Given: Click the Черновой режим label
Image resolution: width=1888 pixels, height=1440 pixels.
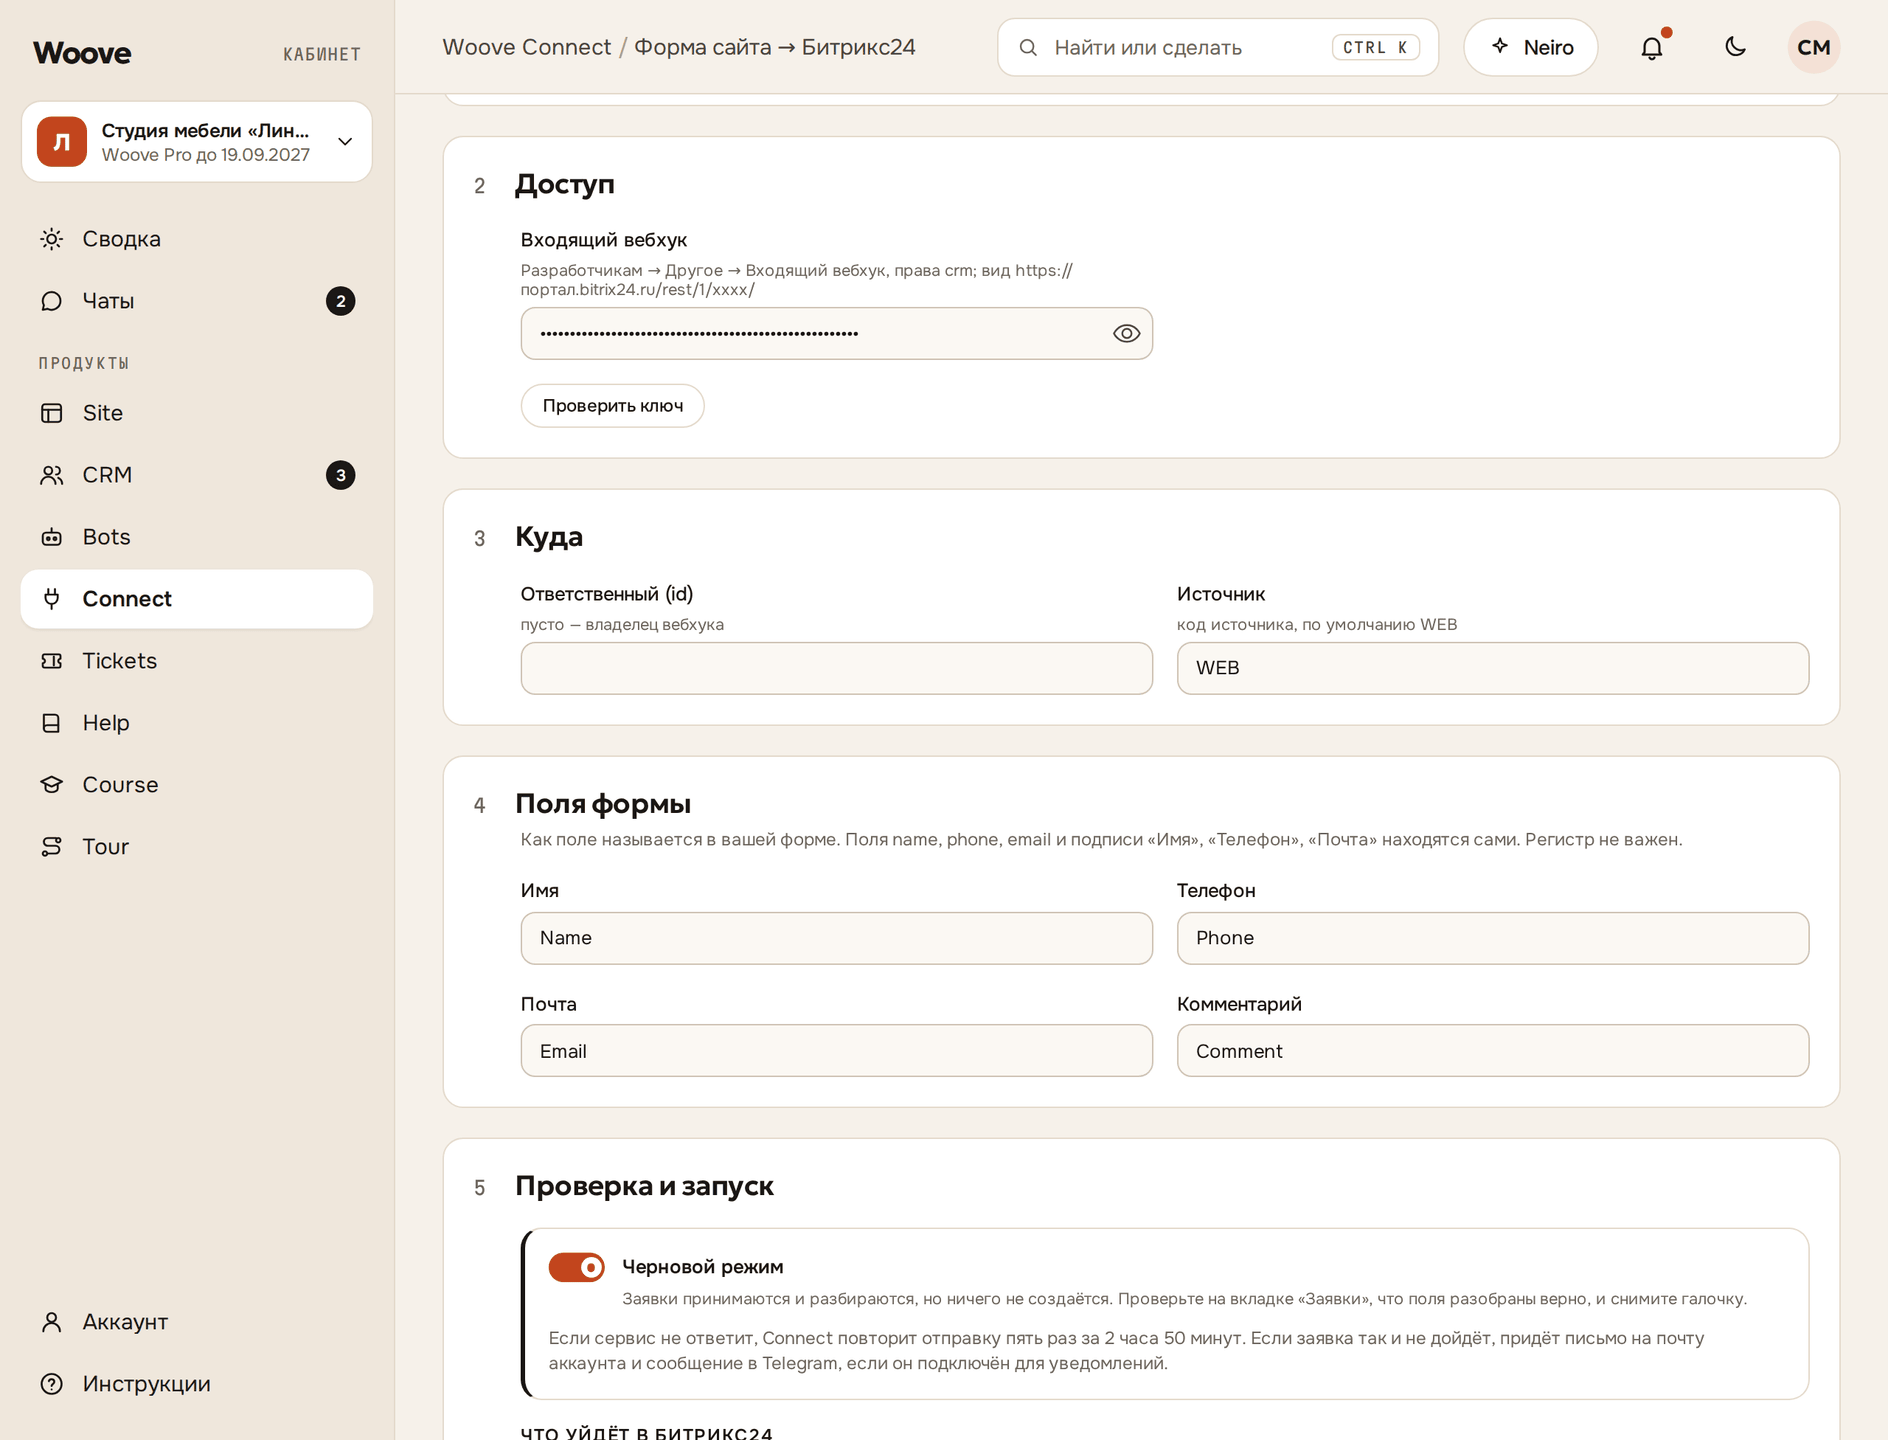Looking at the screenshot, I should pos(703,1267).
